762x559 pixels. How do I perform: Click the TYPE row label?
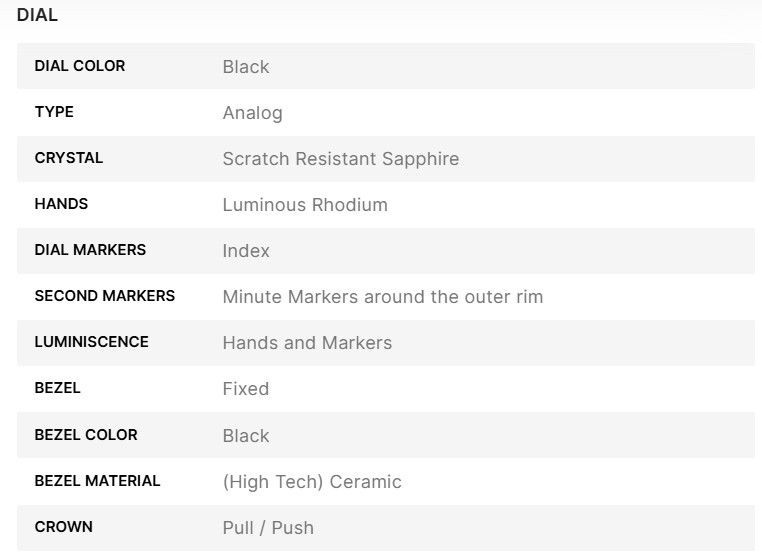coord(54,112)
